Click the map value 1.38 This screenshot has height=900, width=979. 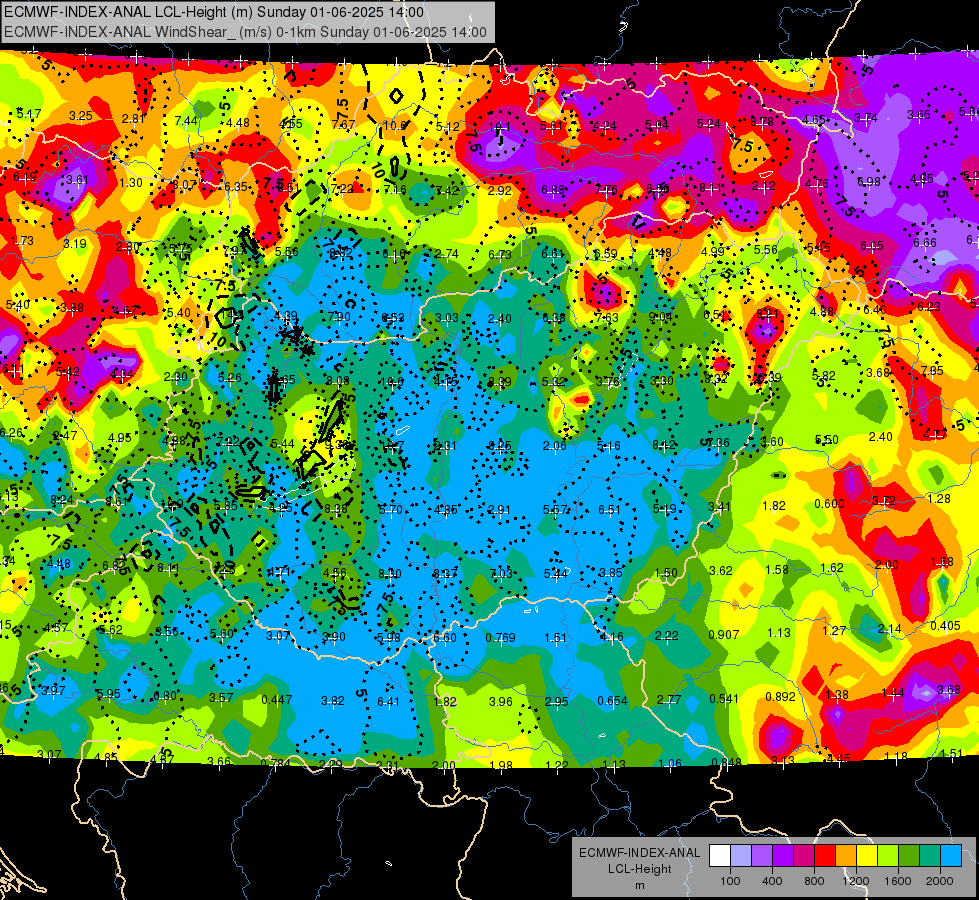coord(837,695)
